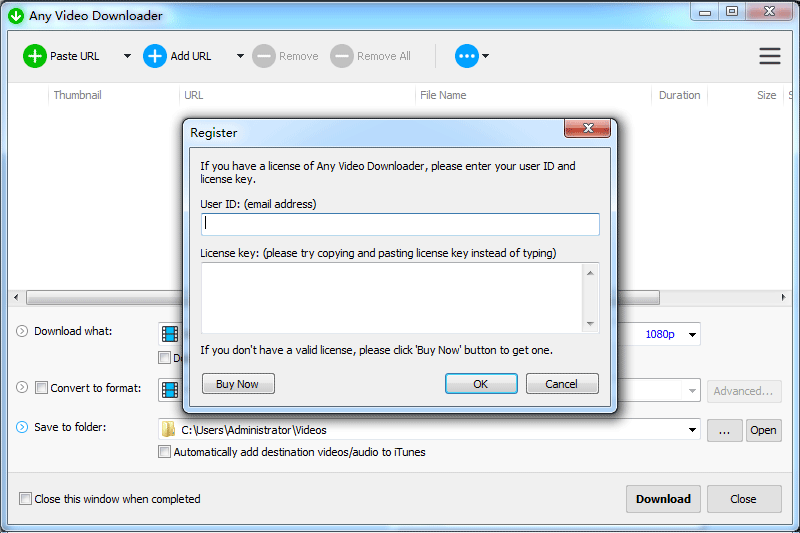Collapse the Convert to format expander
The height and width of the screenshot is (533, 800).
point(22,387)
